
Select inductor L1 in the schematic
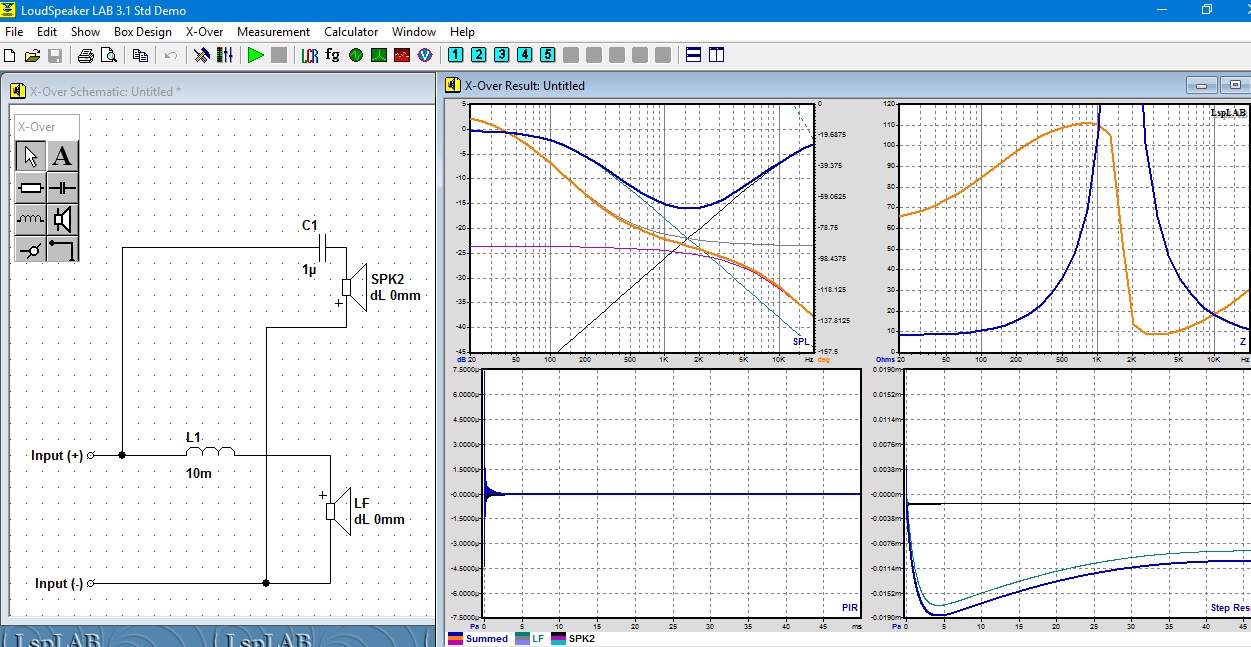[210, 452]
